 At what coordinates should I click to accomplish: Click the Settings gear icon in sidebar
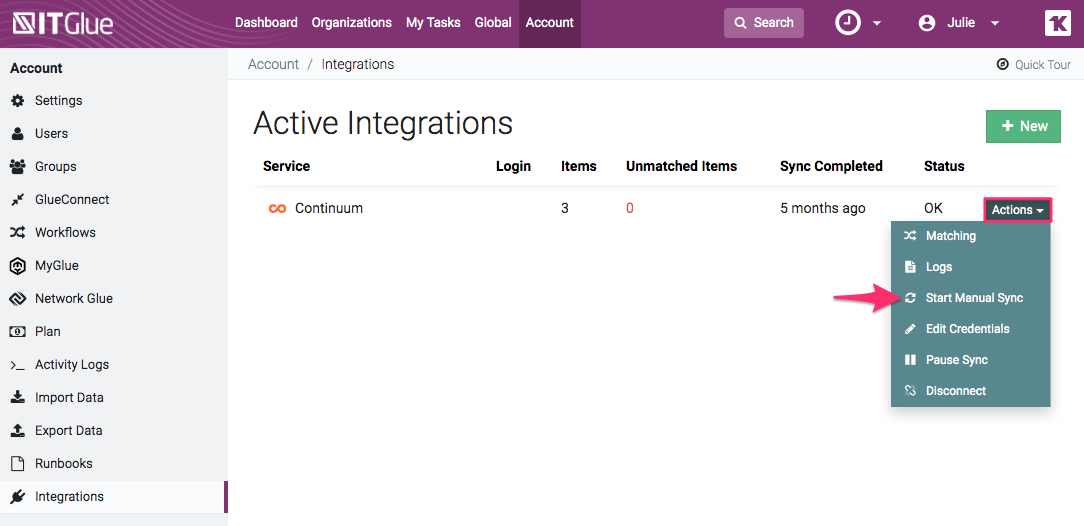(18, 101)
